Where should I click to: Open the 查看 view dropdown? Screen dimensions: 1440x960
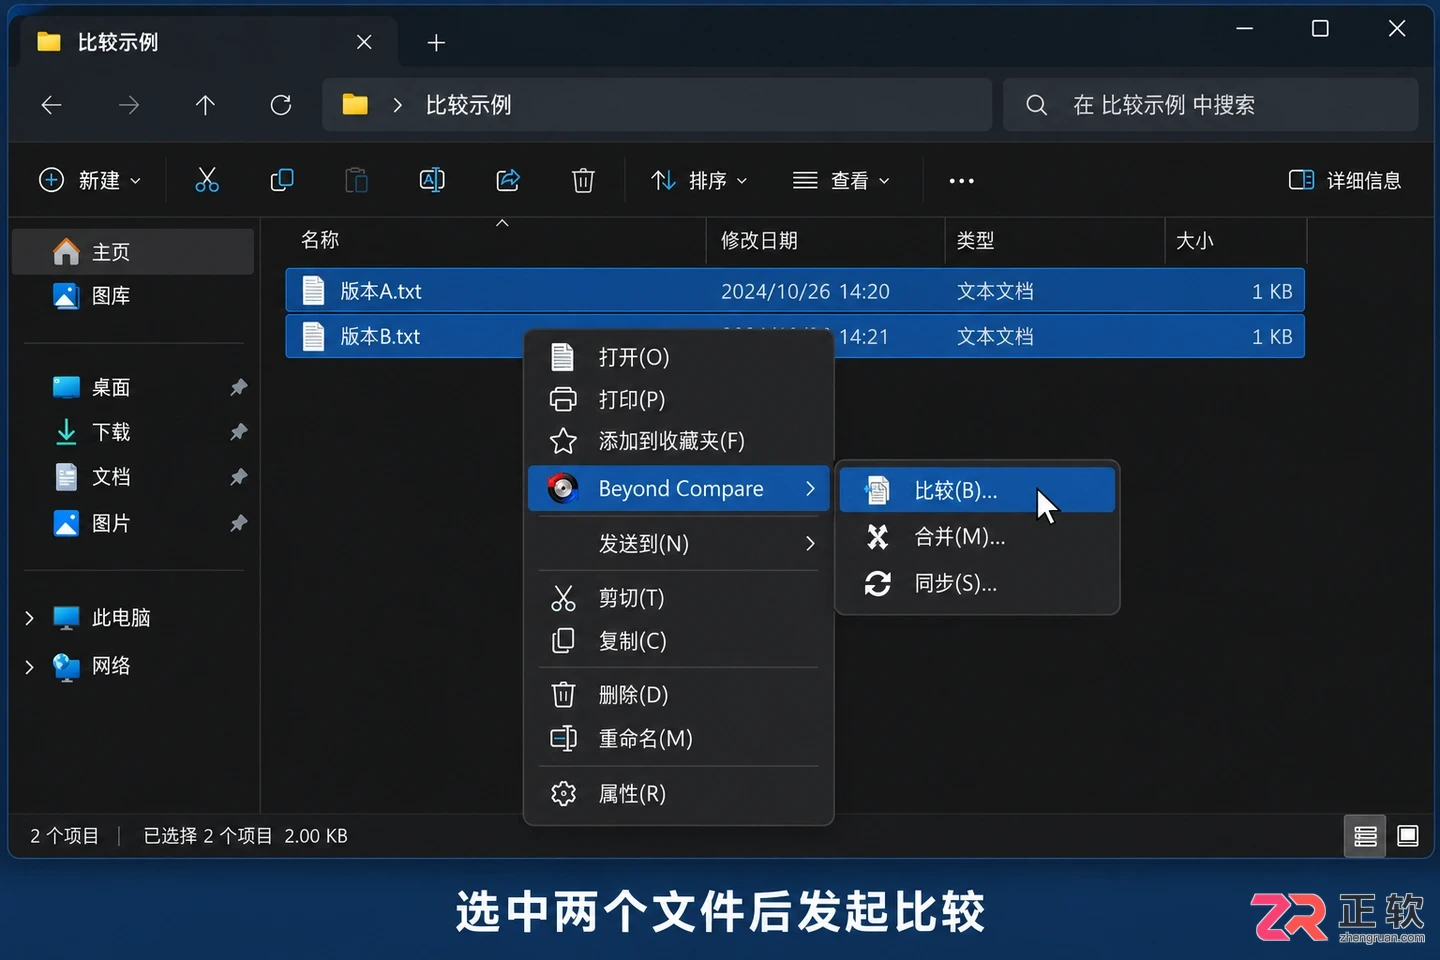click(841, 180)
